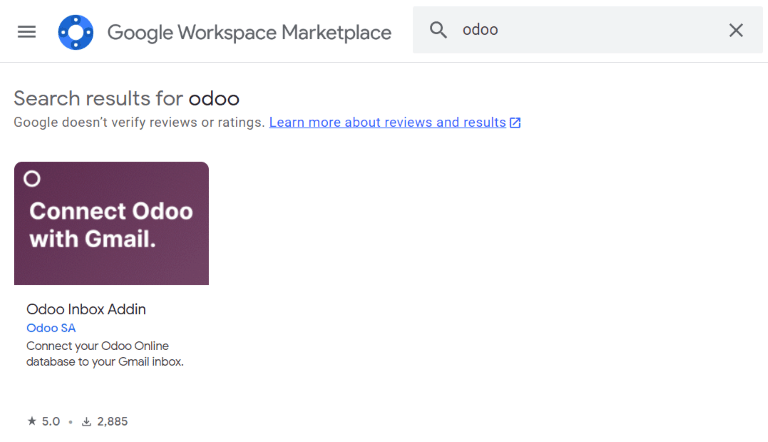Click the Connect Odoo with Gmail headline text
This screenshot has width=768, height=442.
111,225
